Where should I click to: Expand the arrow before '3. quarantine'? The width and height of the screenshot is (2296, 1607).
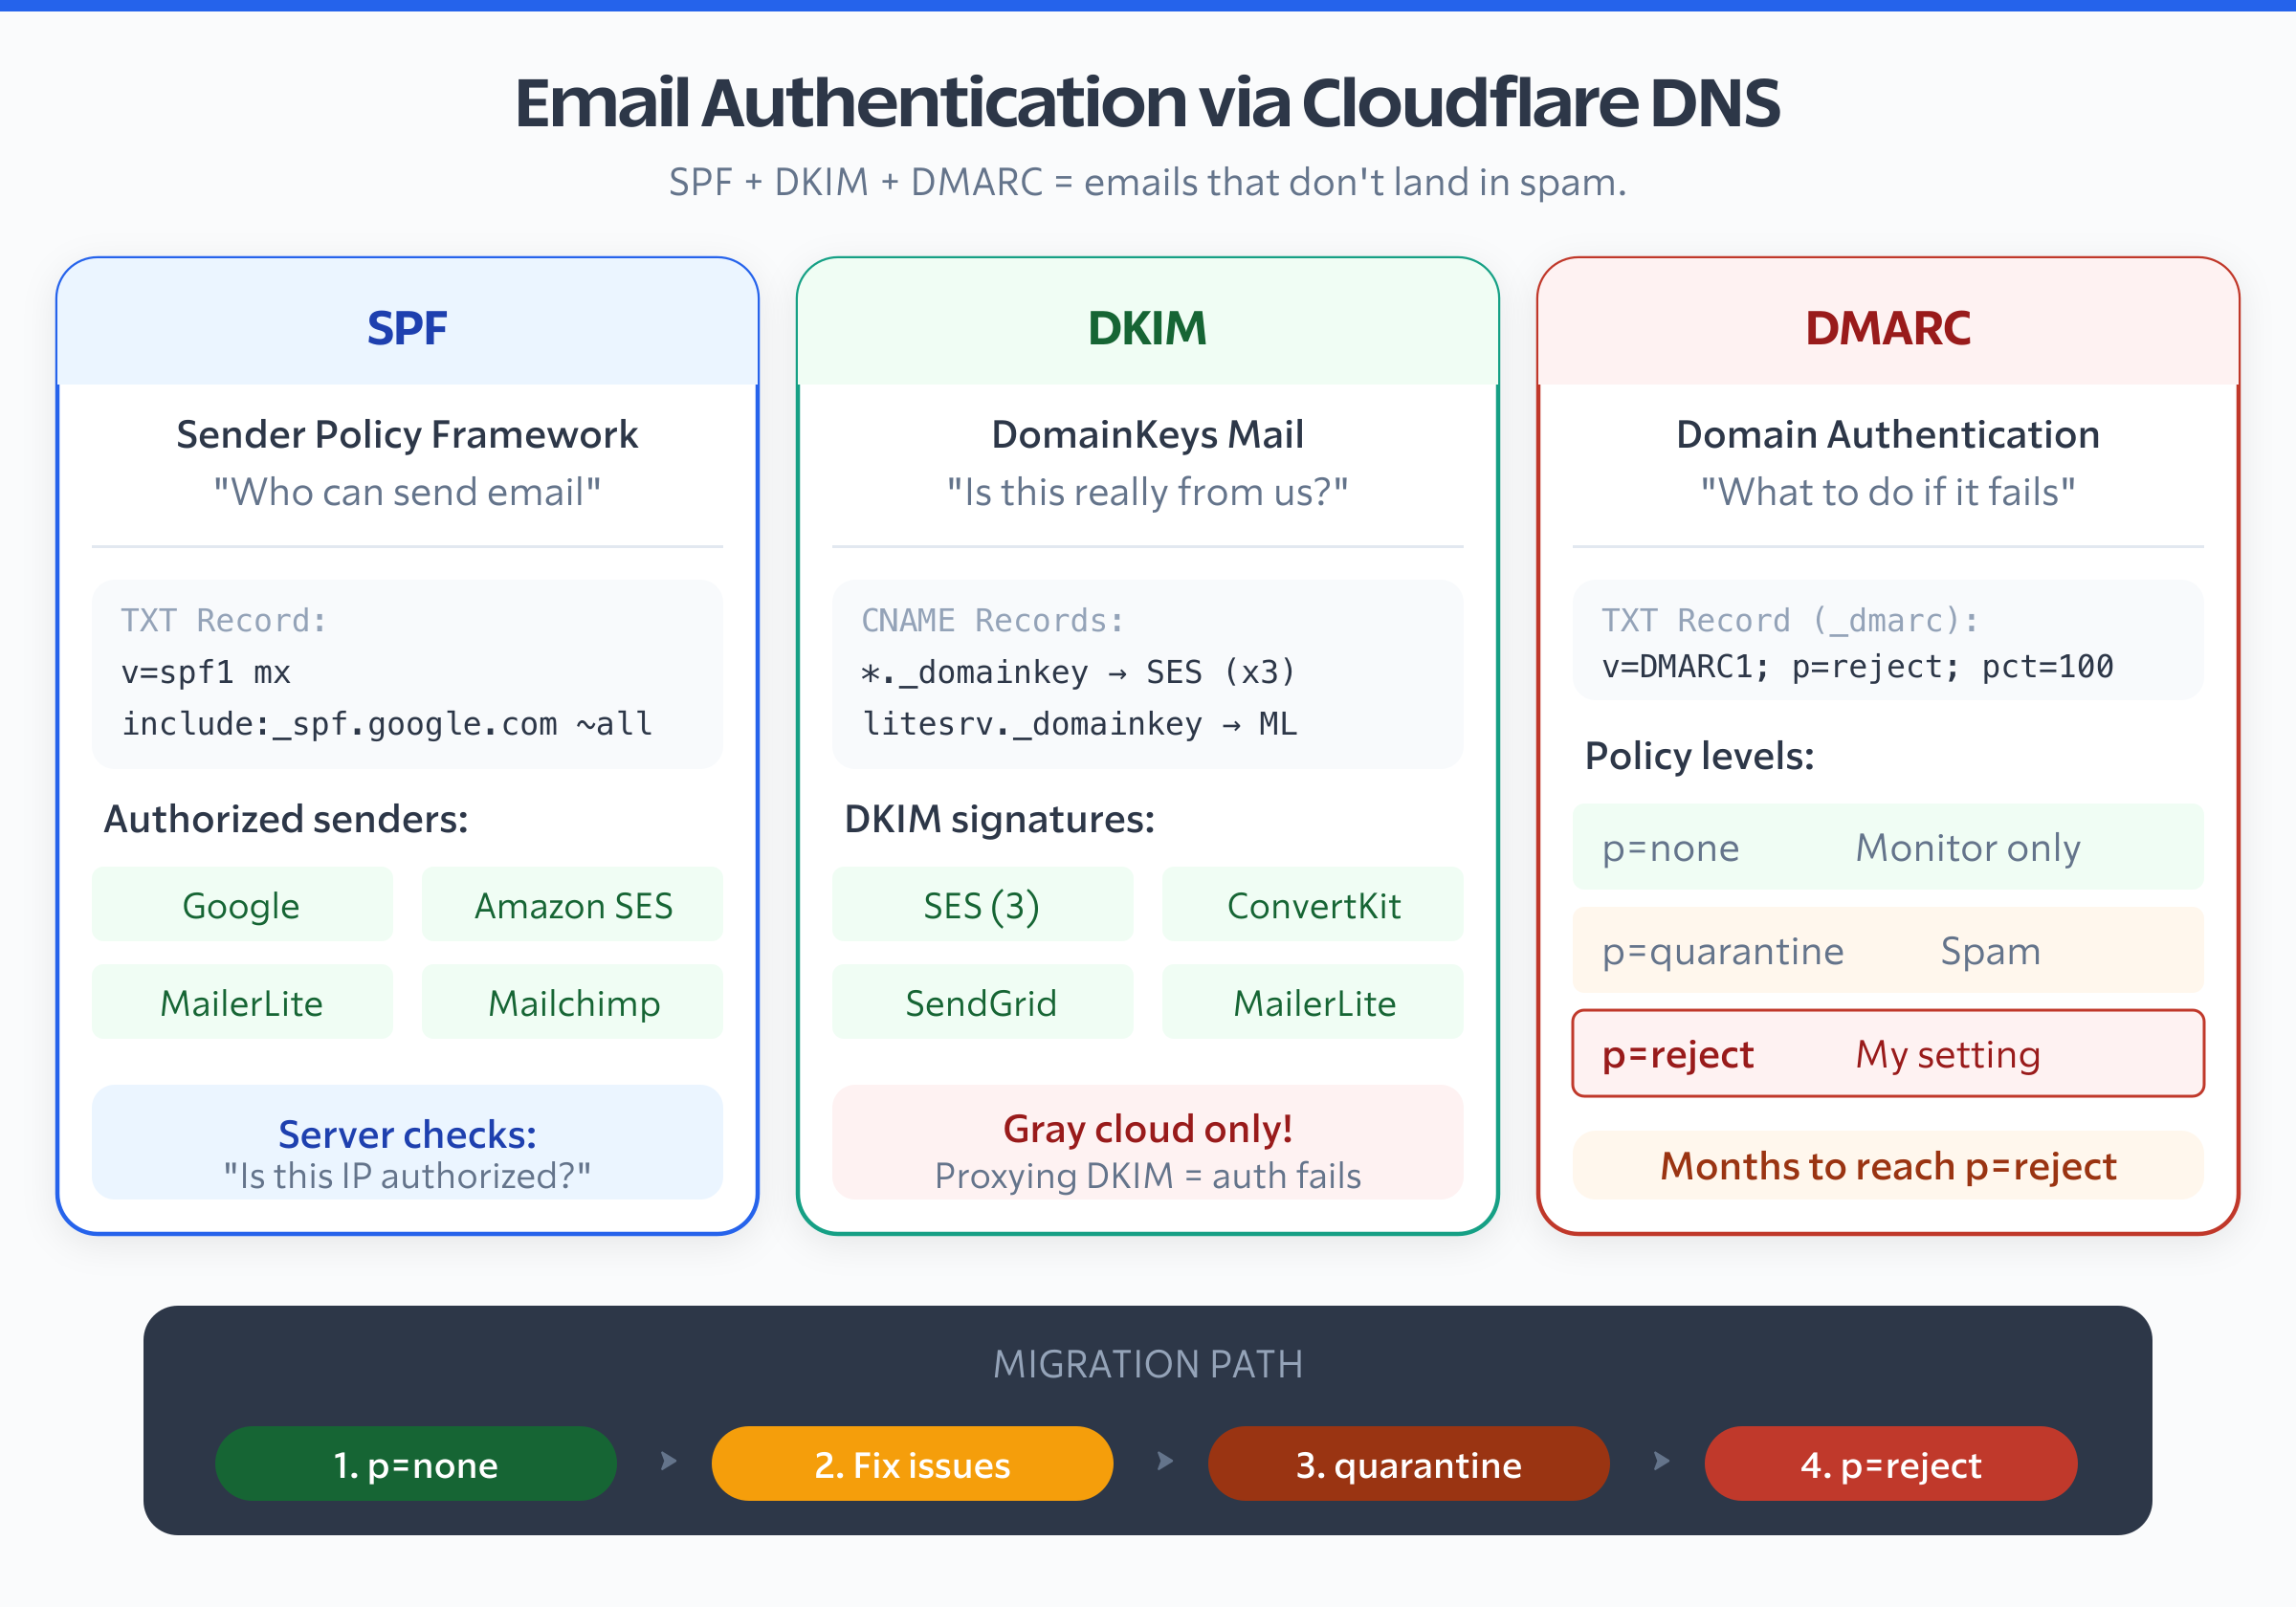(x=1163, y=1464)
